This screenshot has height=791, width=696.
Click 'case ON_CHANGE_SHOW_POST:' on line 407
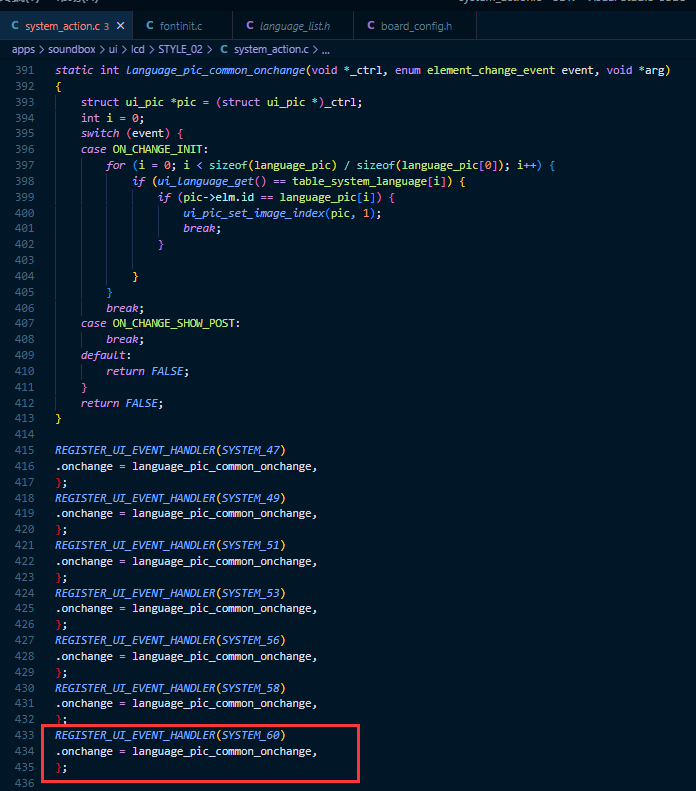click(x=160, y=323)
